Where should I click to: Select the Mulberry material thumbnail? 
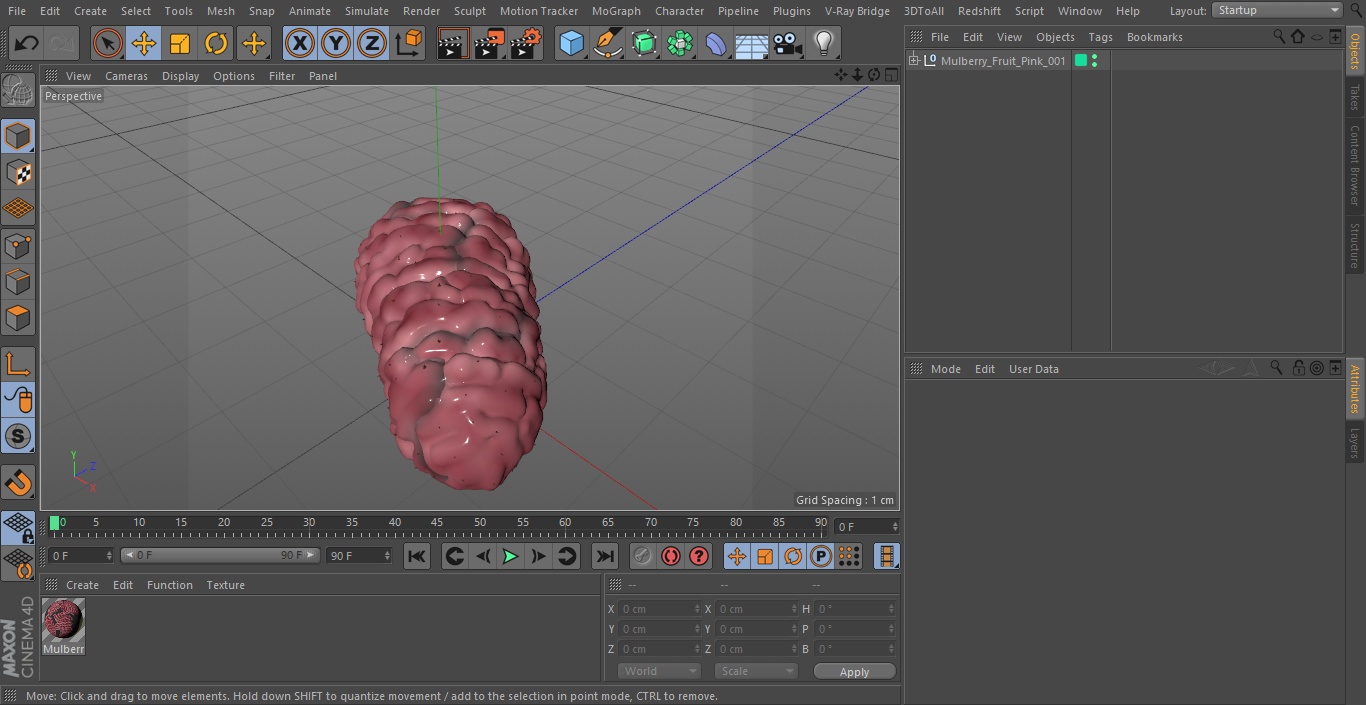tap(64, 621)
